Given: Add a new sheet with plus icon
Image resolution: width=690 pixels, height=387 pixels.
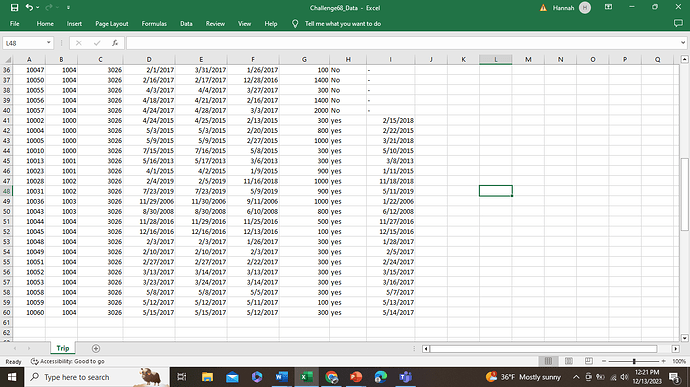Looking at the screenshot, I should pyautogui.click(x=95, y=348).
